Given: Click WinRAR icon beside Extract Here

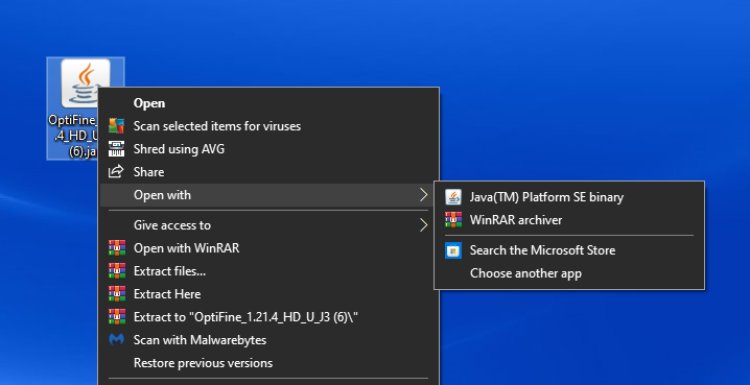Looking at the screenshot, I should click(117, 294).
